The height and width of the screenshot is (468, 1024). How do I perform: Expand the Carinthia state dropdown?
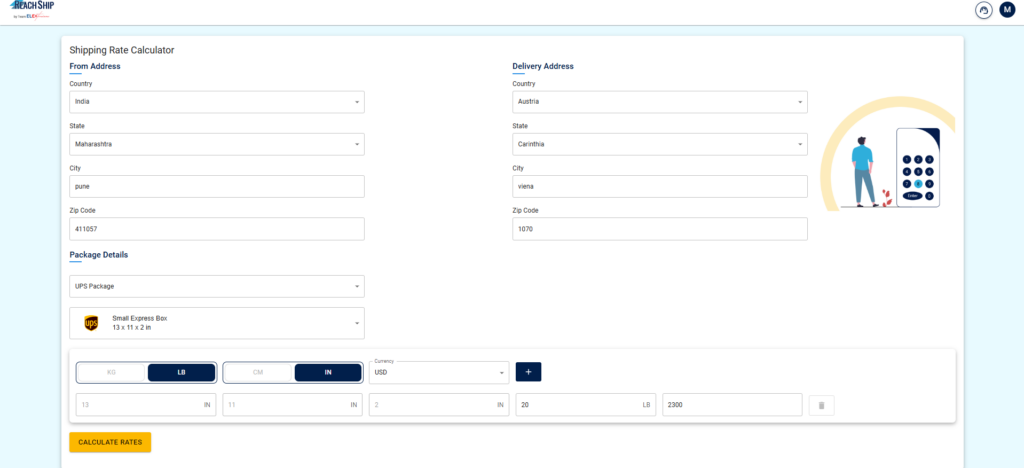(x=660, y=144)
